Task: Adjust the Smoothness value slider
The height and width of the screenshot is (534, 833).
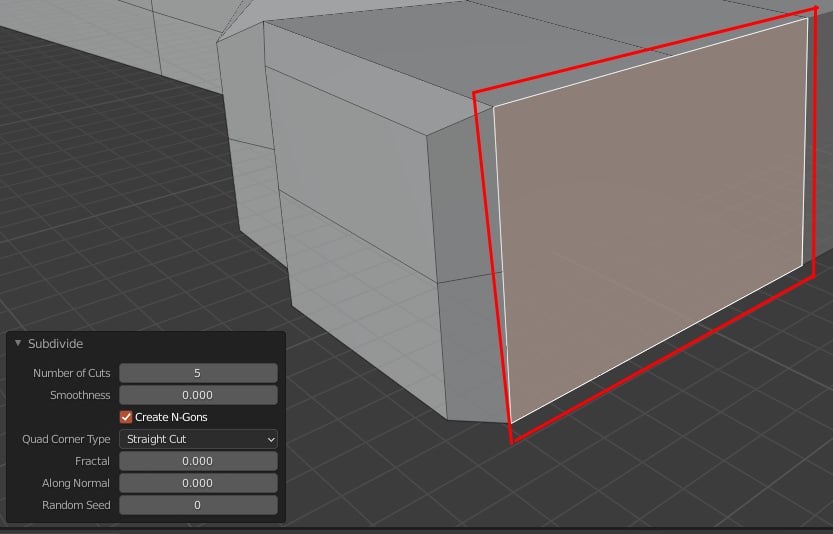Action: point(198,395)
